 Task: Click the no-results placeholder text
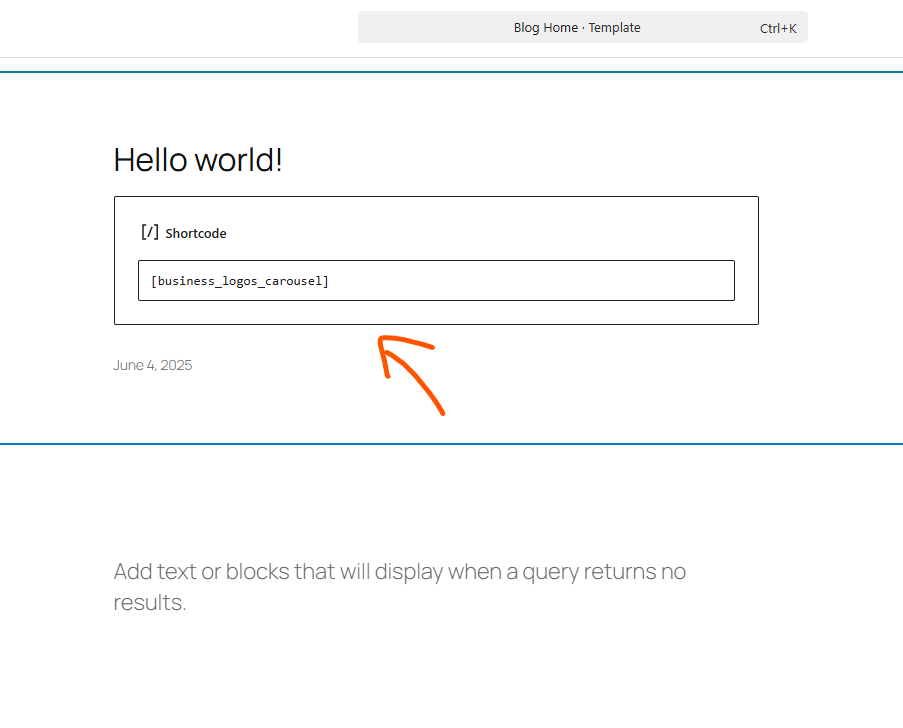[400, 587]
